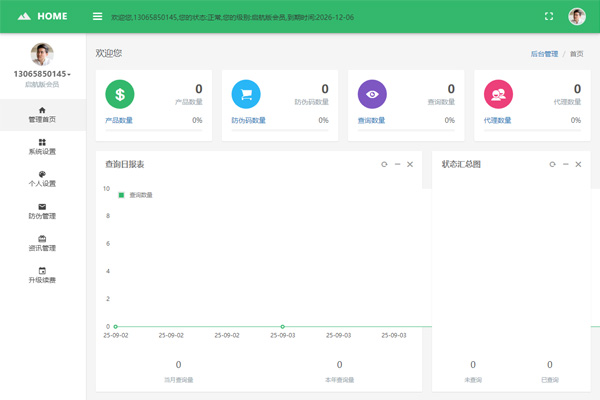The image size is (600, 400).
Task: Close the 状态汇总图 panel
Action: click(x=578, y=164)
